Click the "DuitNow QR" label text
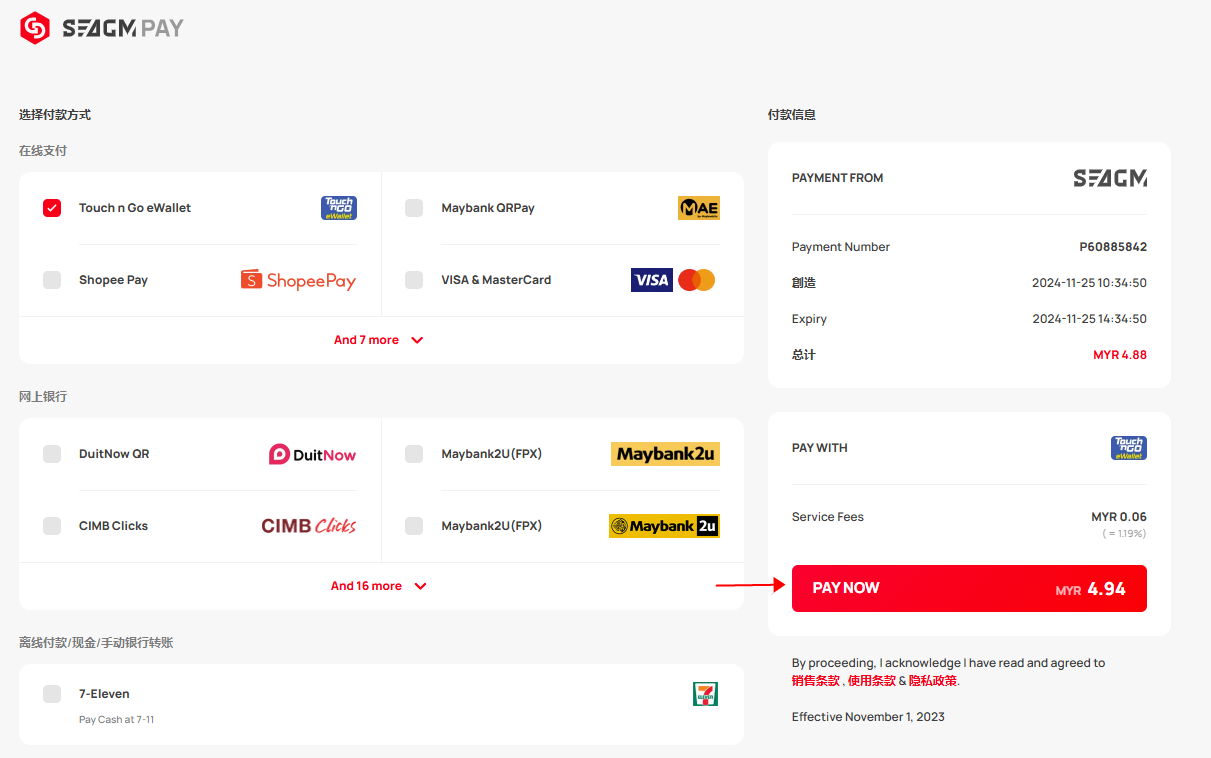 (114, 454)
